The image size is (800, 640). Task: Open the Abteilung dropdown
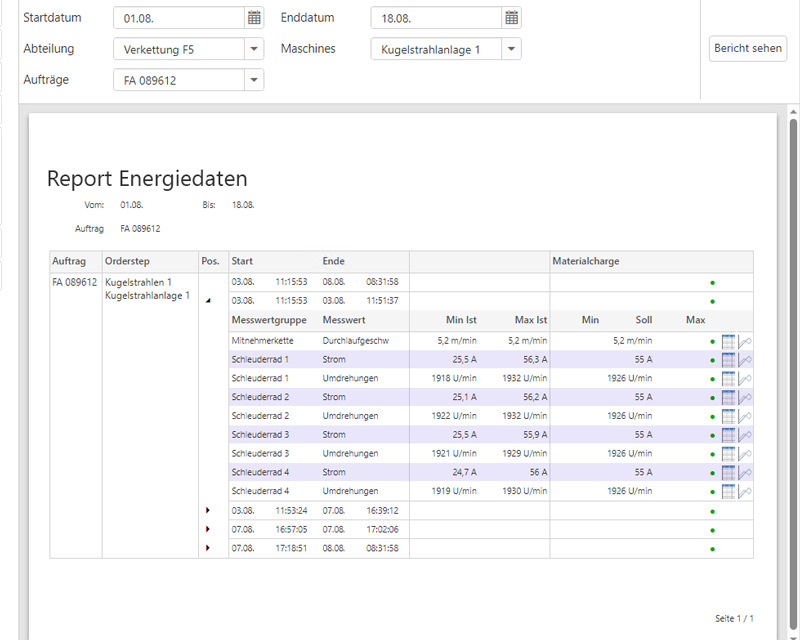point(254,49)
